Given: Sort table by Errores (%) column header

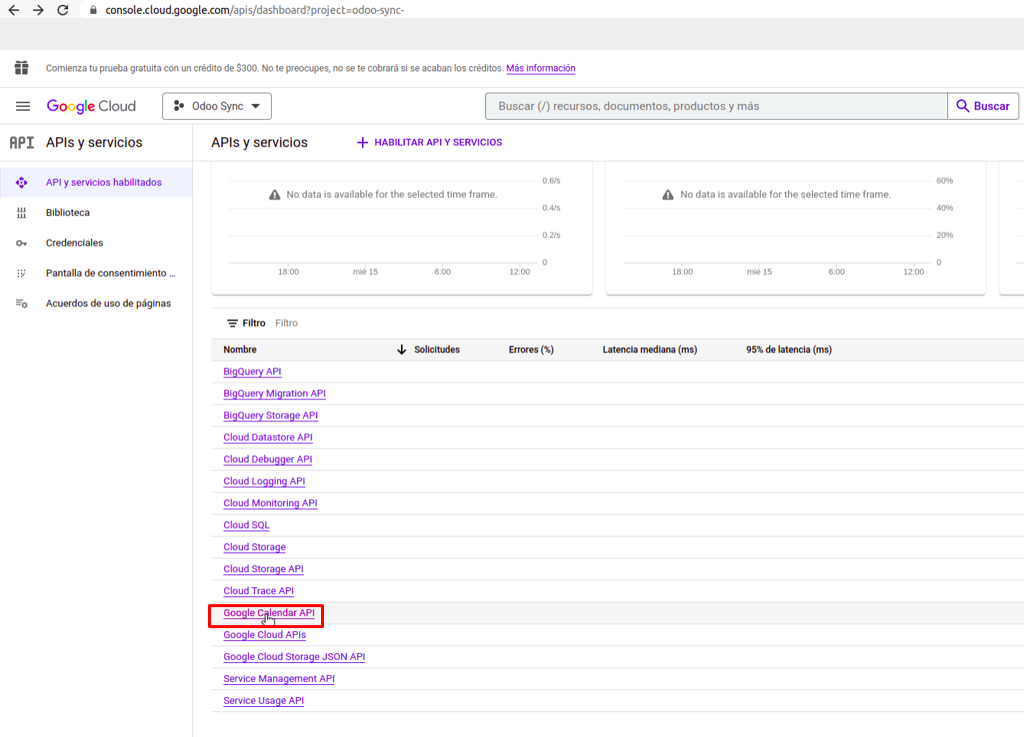Looking at the screenshot, I should point(531,350).
